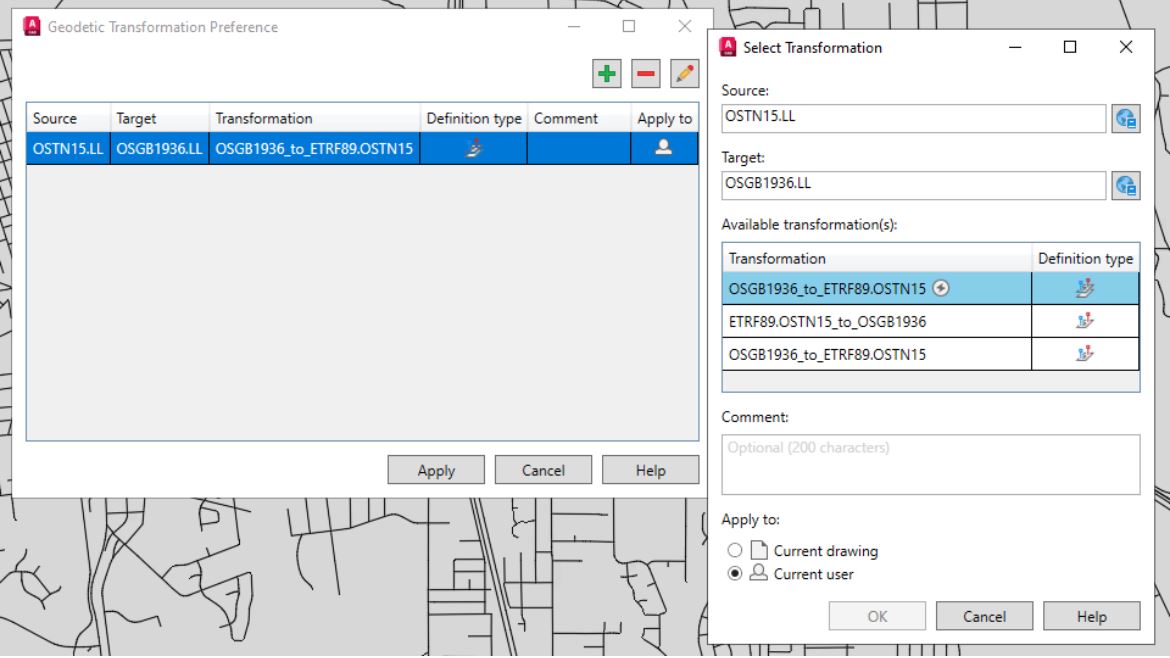
Task: Click the pencil edit transformation icon
Action: point(684,74)
